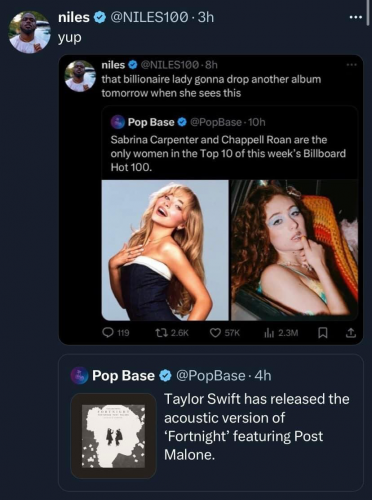
Task: Click the 'that billionaire lady' tweet text
Action: point(211,86)
